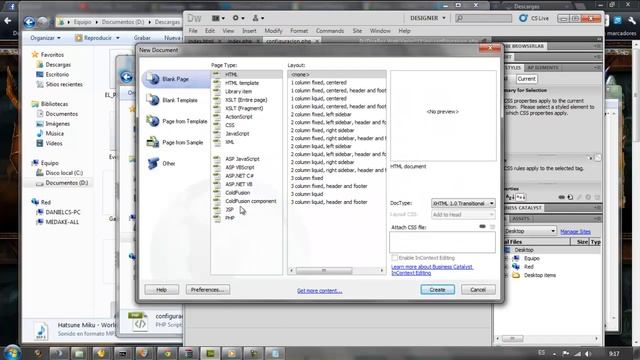The image size is (640, 360).
Task: Open the Desktop site dropdown in Files panel
Action: (530, 231)
